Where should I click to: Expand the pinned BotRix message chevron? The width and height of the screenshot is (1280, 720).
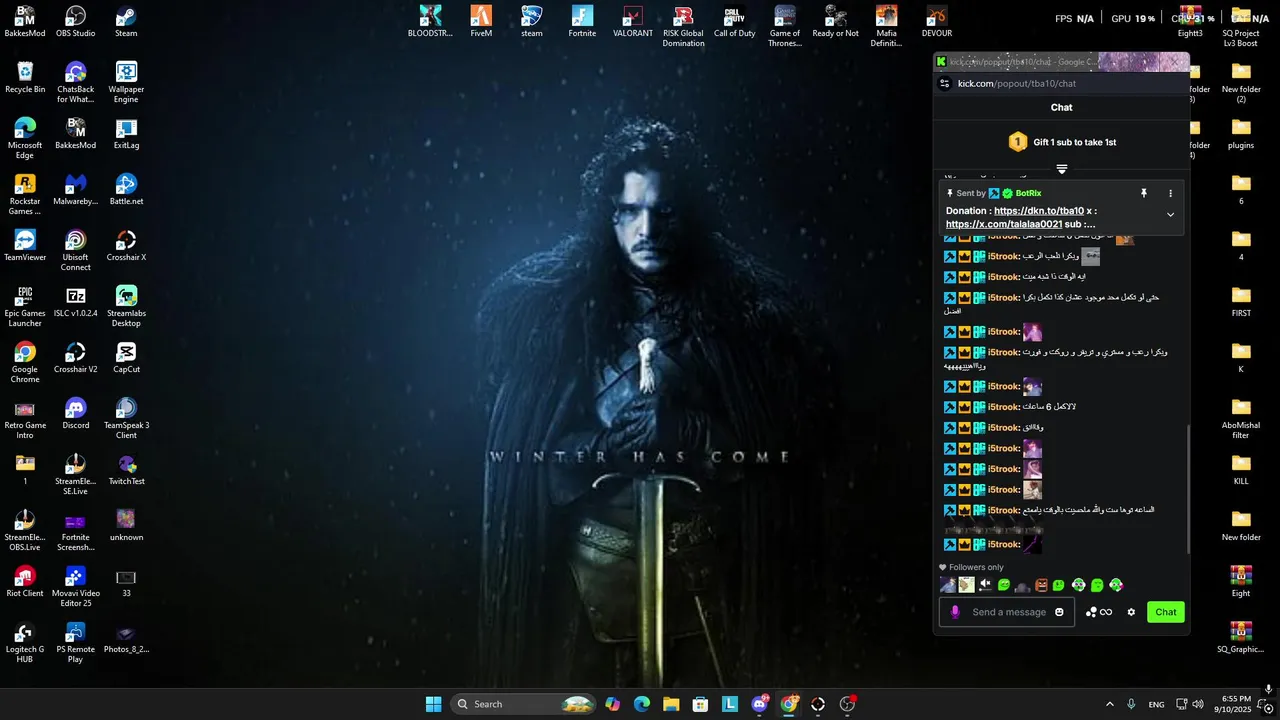point(1170,214)
